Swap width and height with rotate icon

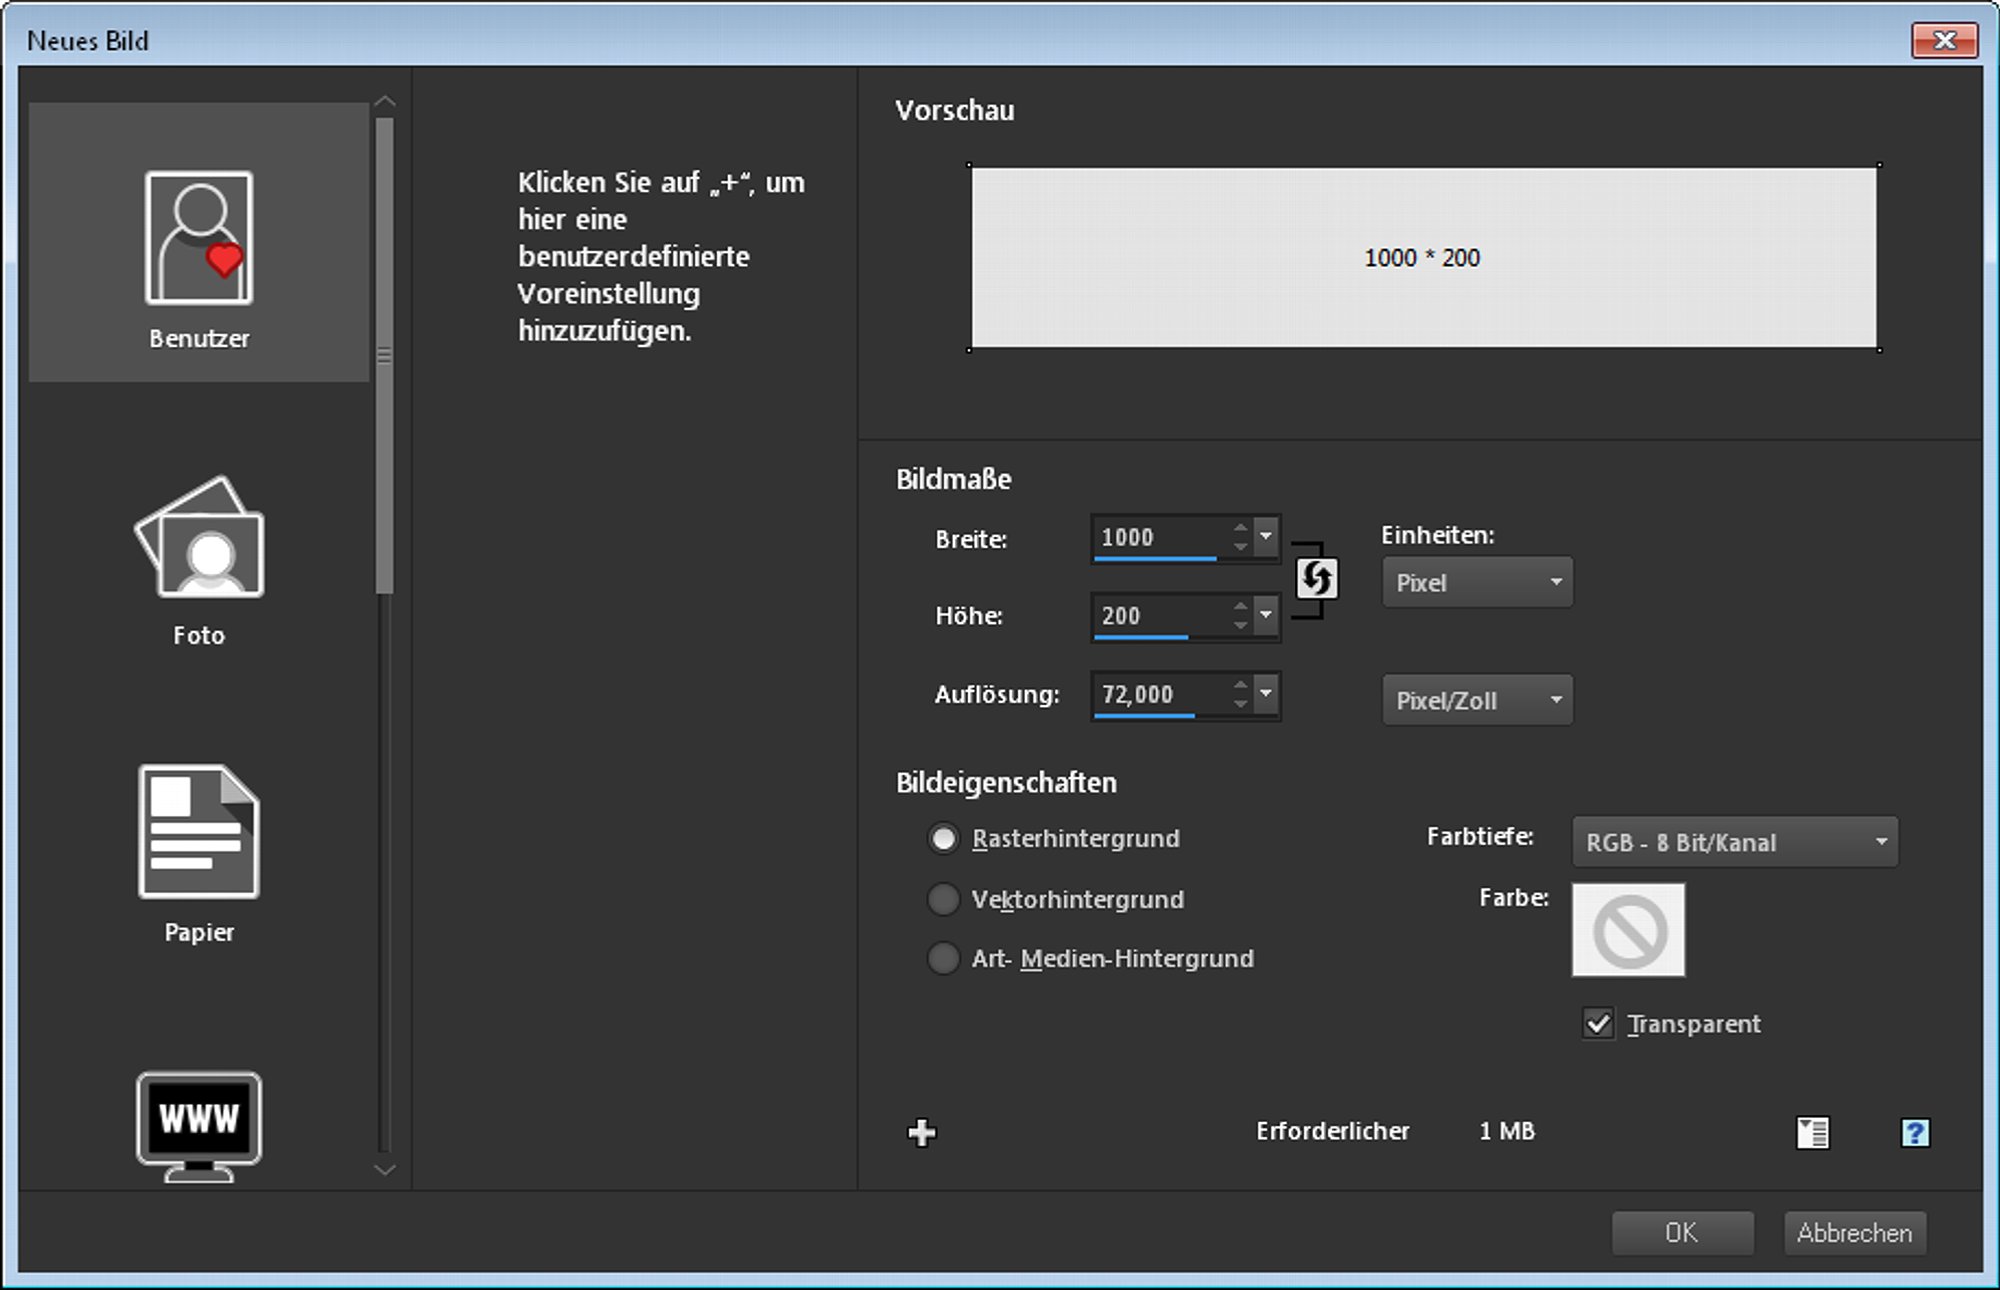[x=1316, y=578]
